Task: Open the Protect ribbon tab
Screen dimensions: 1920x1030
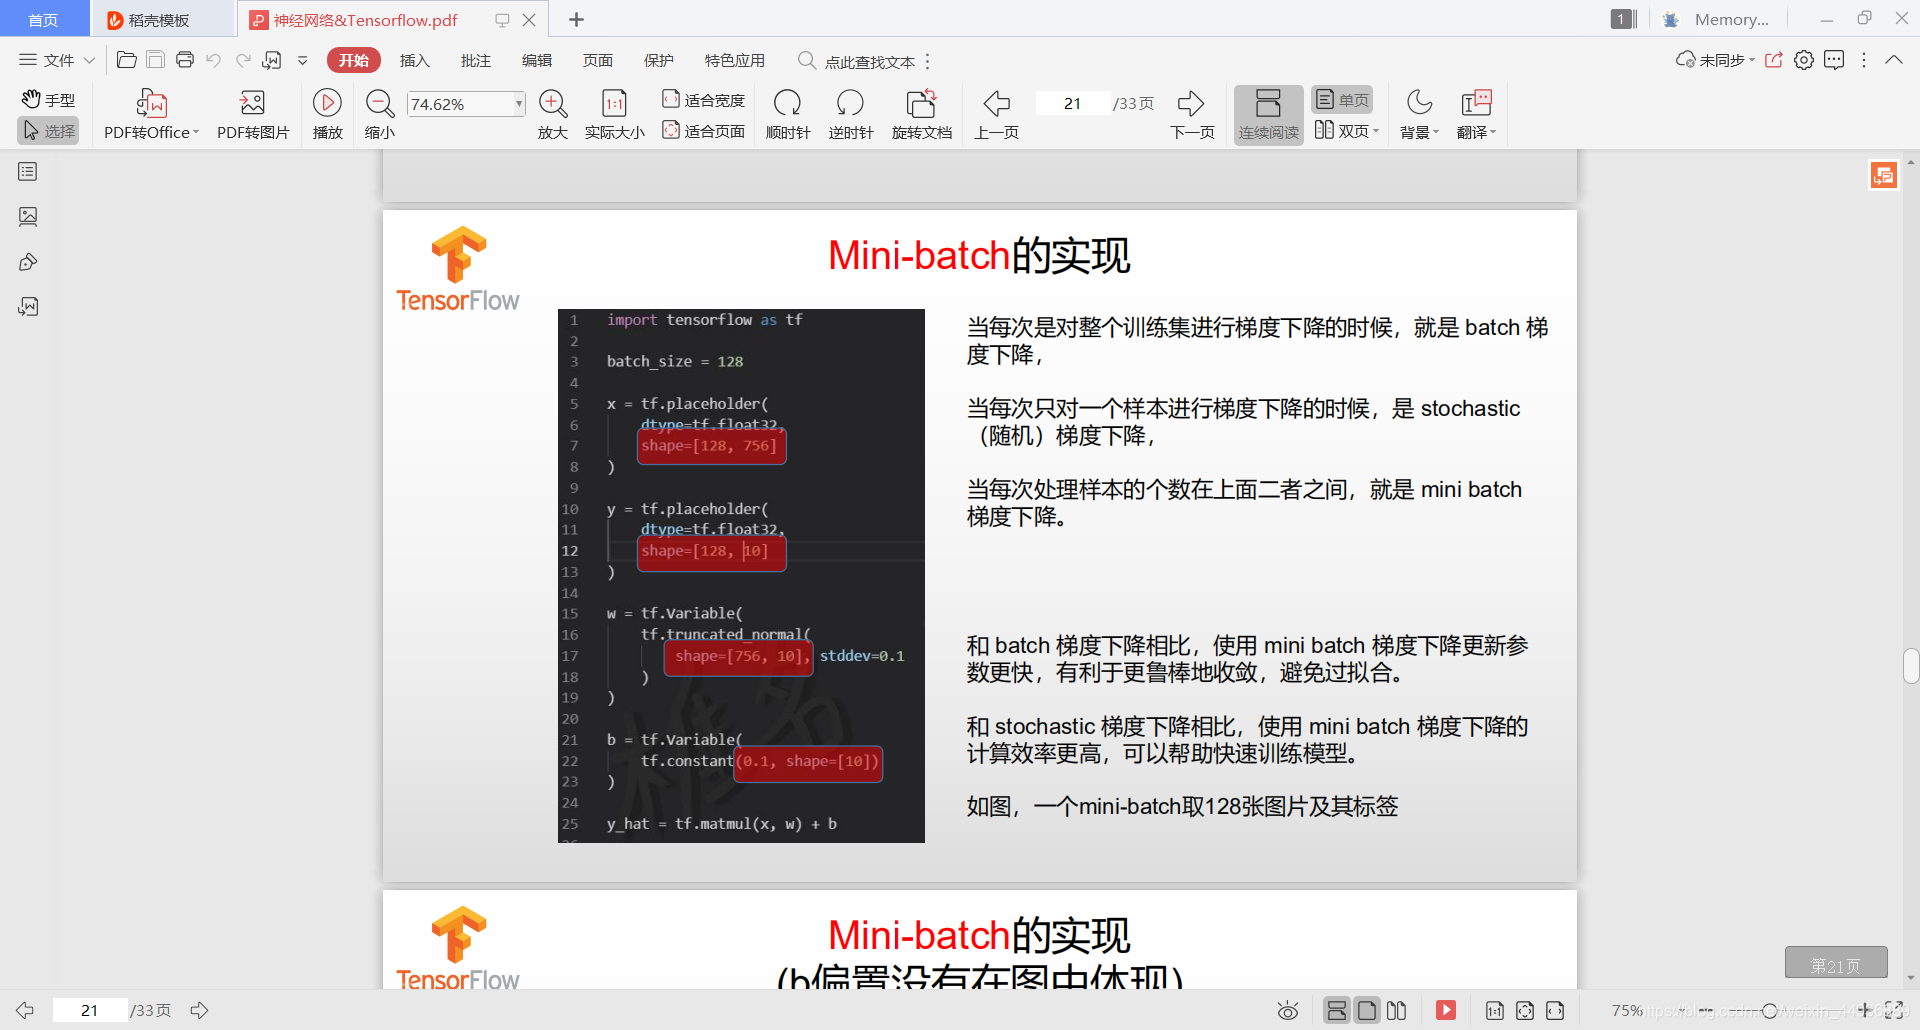Action: point(659,60)
